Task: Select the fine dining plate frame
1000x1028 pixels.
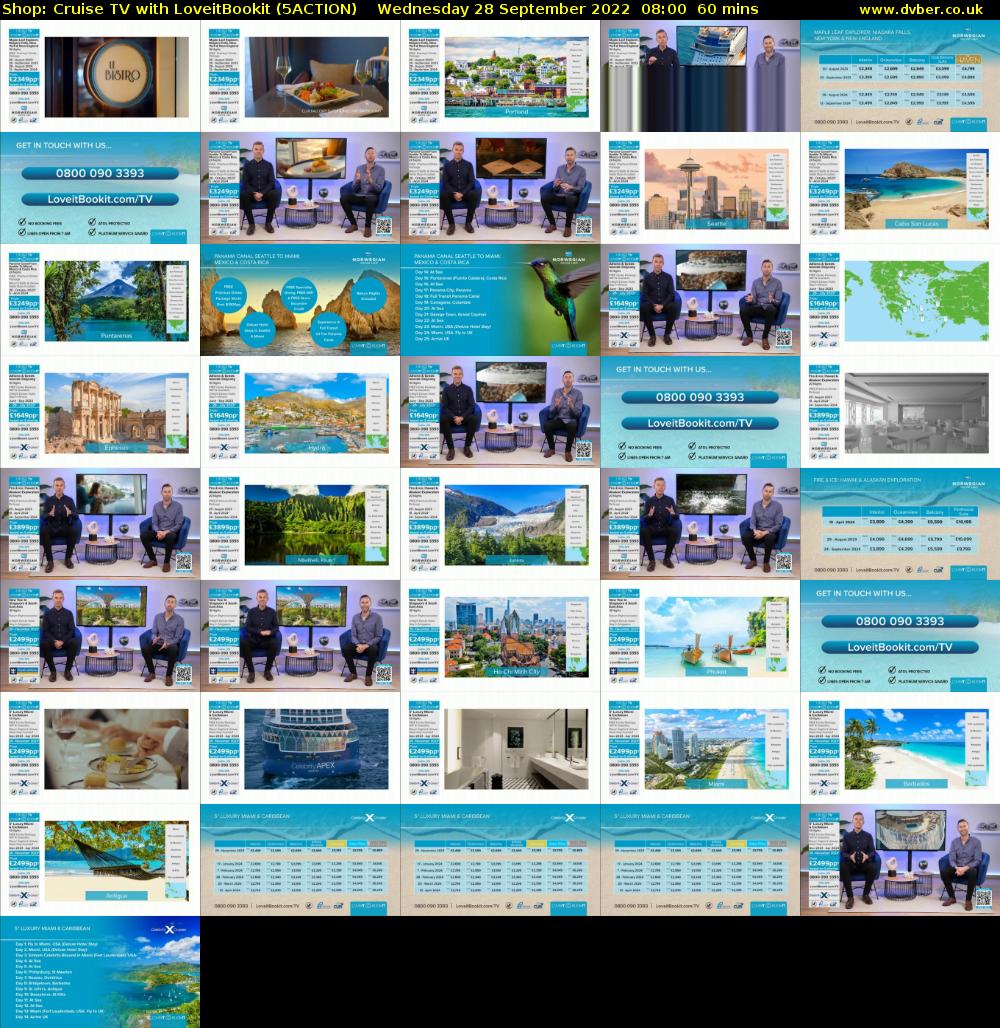Action: click(100, 748)
